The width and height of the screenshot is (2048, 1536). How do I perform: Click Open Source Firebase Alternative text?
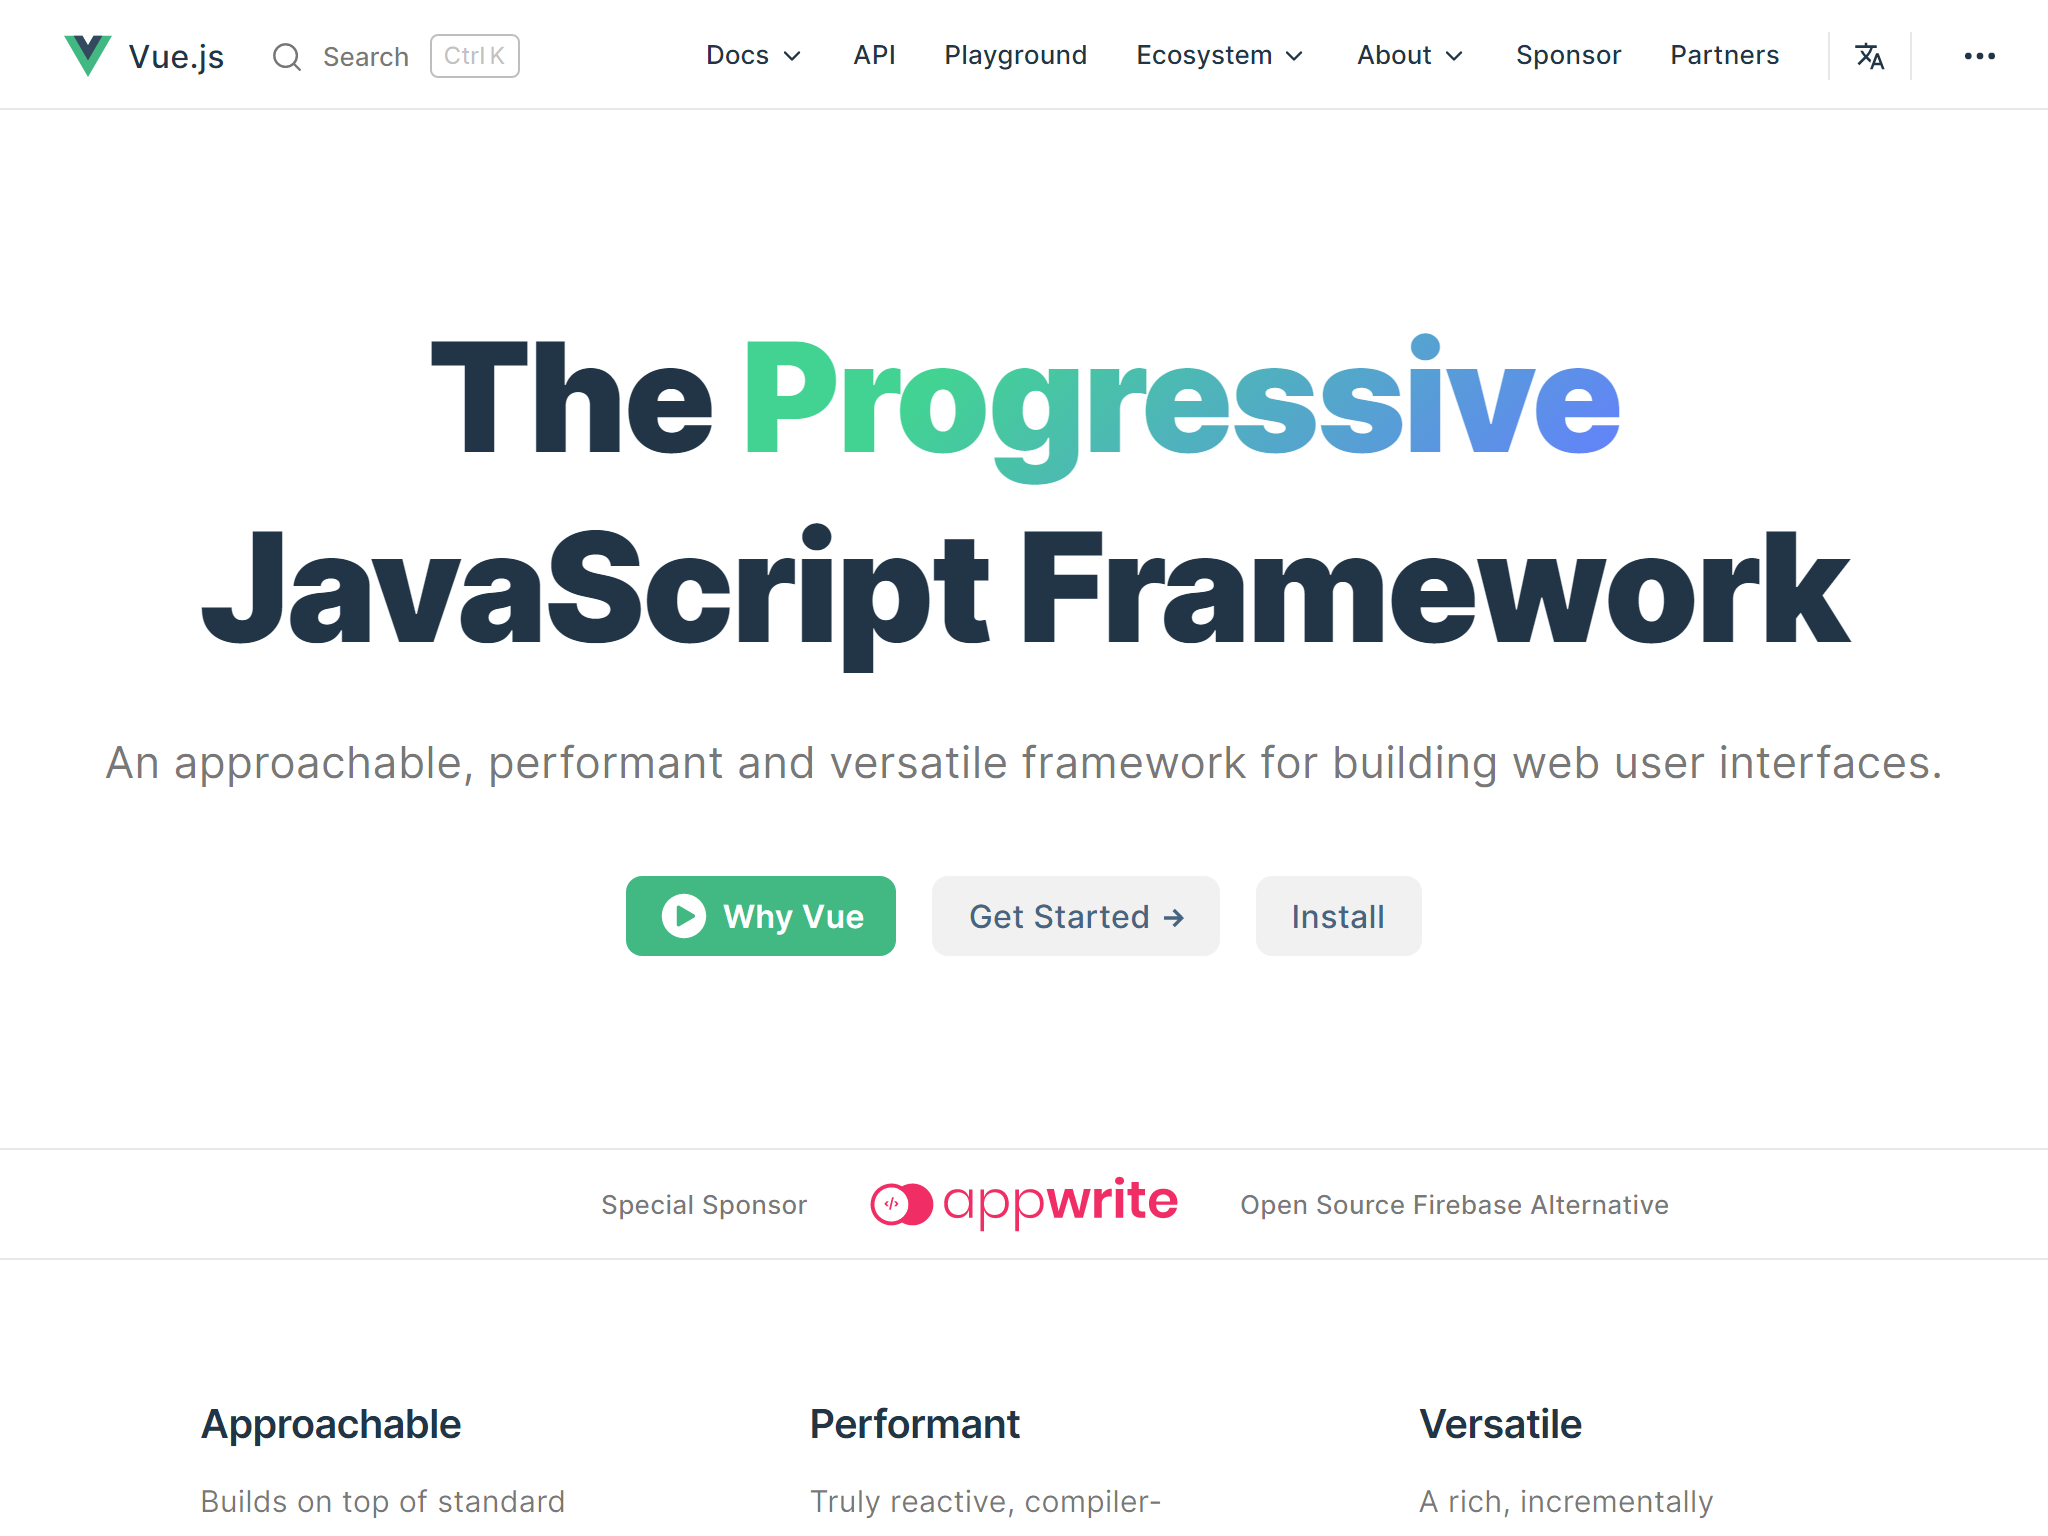(1454, 1204)
